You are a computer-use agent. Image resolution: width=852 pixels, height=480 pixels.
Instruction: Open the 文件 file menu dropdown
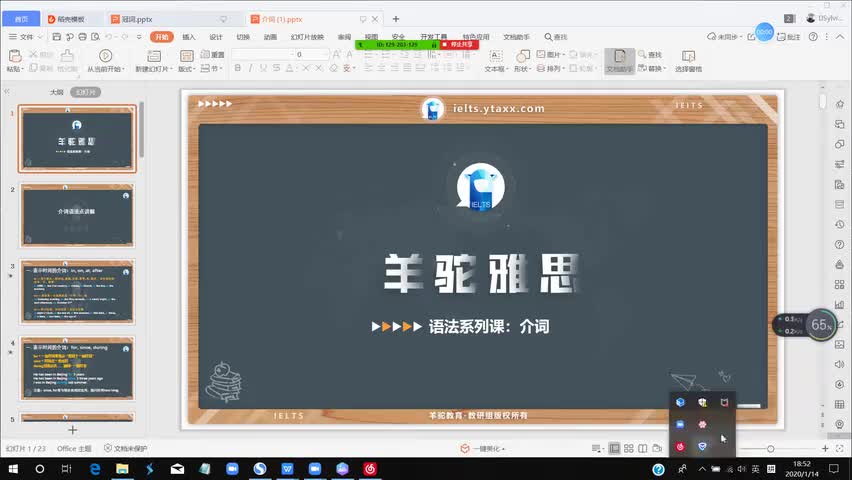click(x=26, y=37)
